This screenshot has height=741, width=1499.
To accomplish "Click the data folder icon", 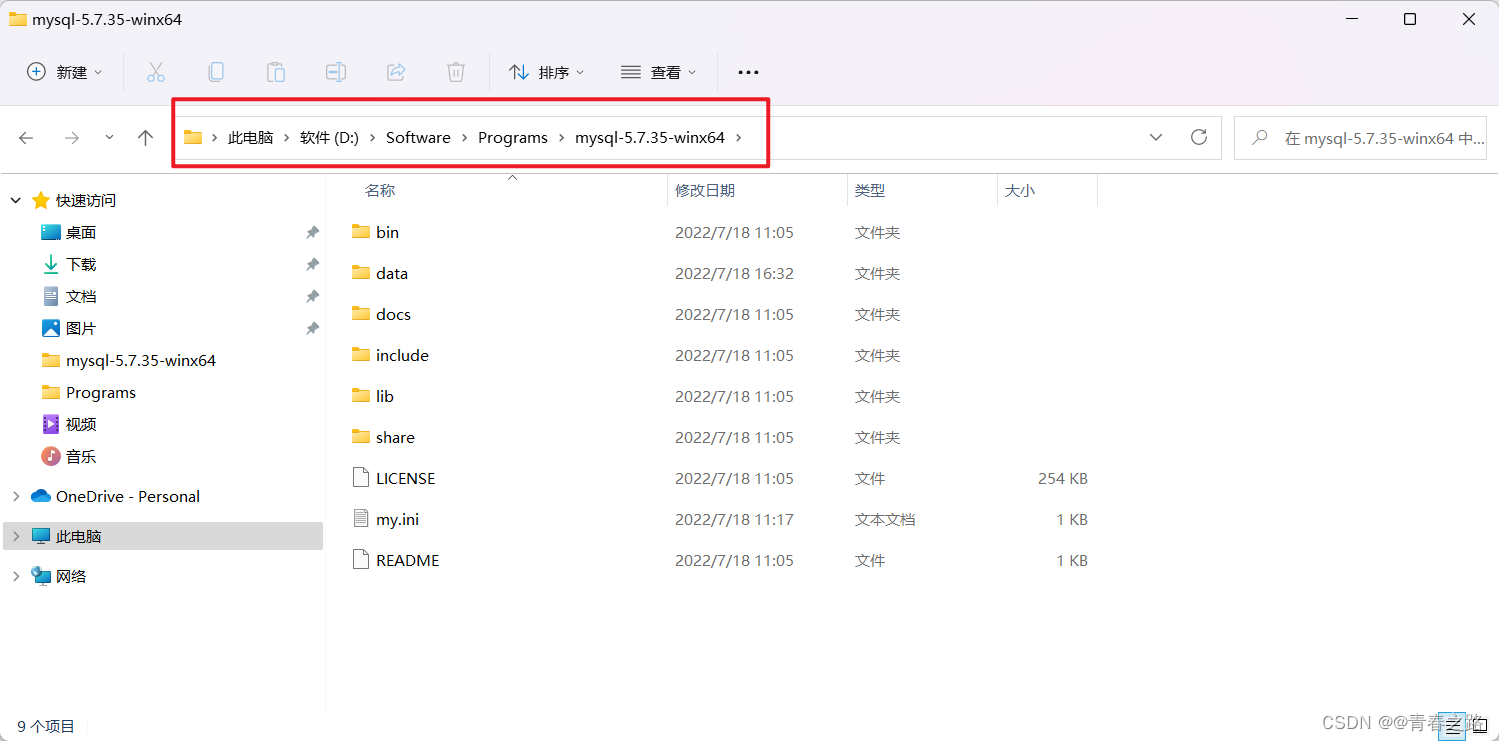I will pos(361,272).
